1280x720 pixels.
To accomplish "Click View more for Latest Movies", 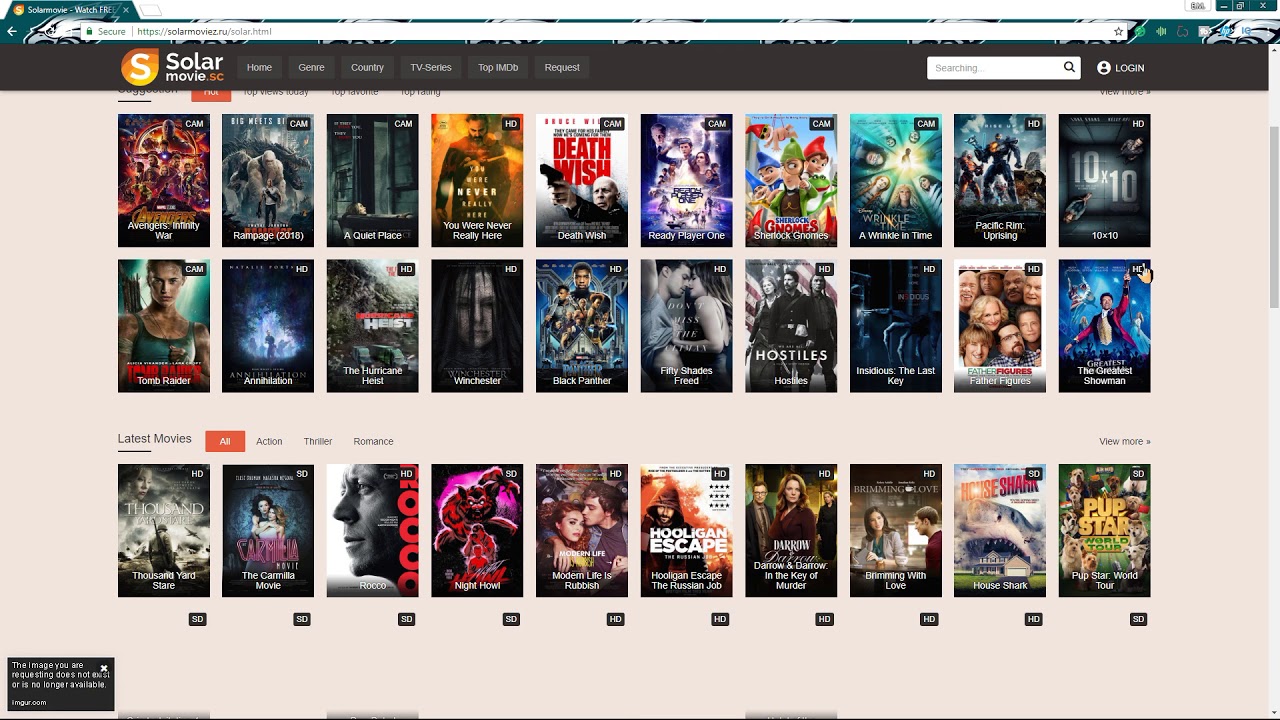I will (x=1124, y=441).
